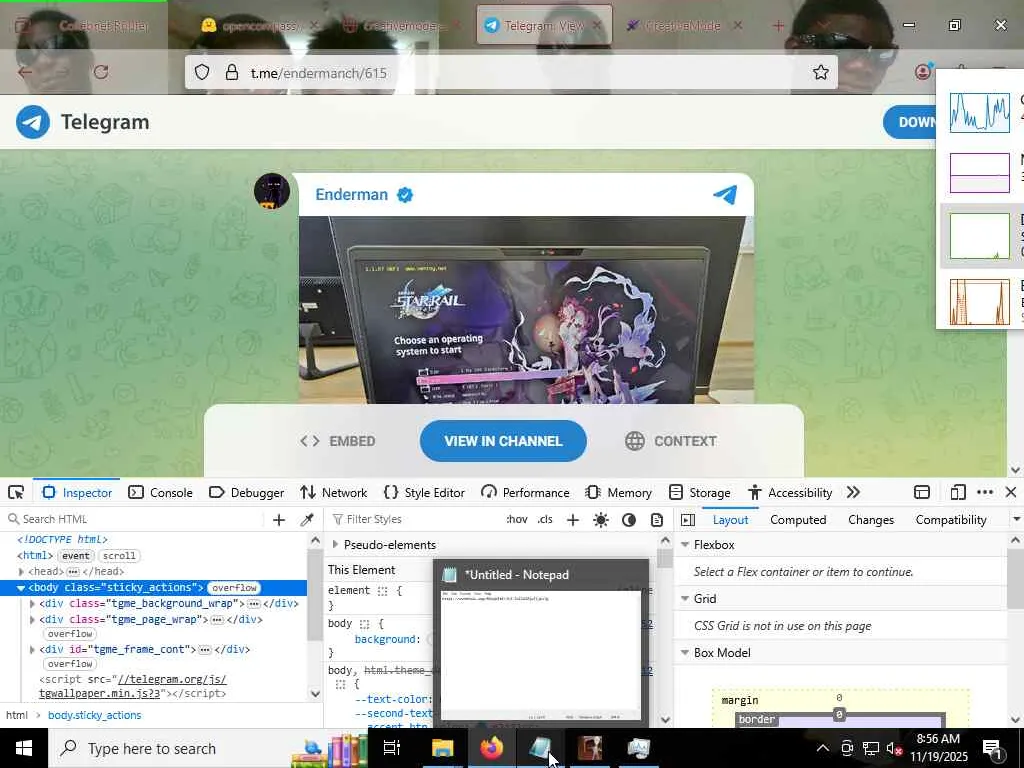Click the VIEW IN CHANNEL button
Image resolution: width=1024 pixels, height=768 pixels.
tap(503, 441)
